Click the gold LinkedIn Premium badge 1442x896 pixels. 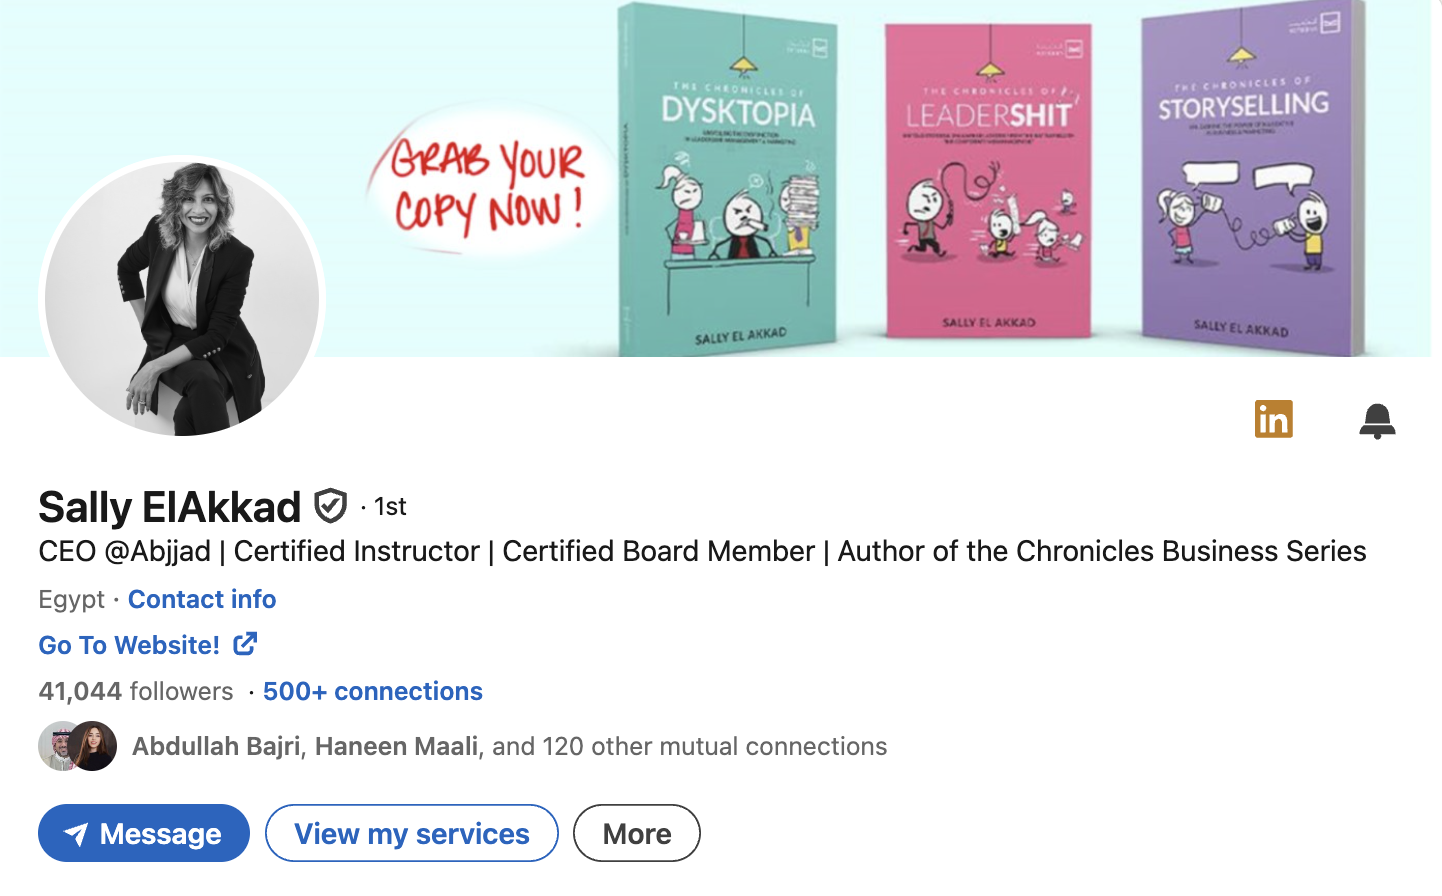[x=1273, y=419]
